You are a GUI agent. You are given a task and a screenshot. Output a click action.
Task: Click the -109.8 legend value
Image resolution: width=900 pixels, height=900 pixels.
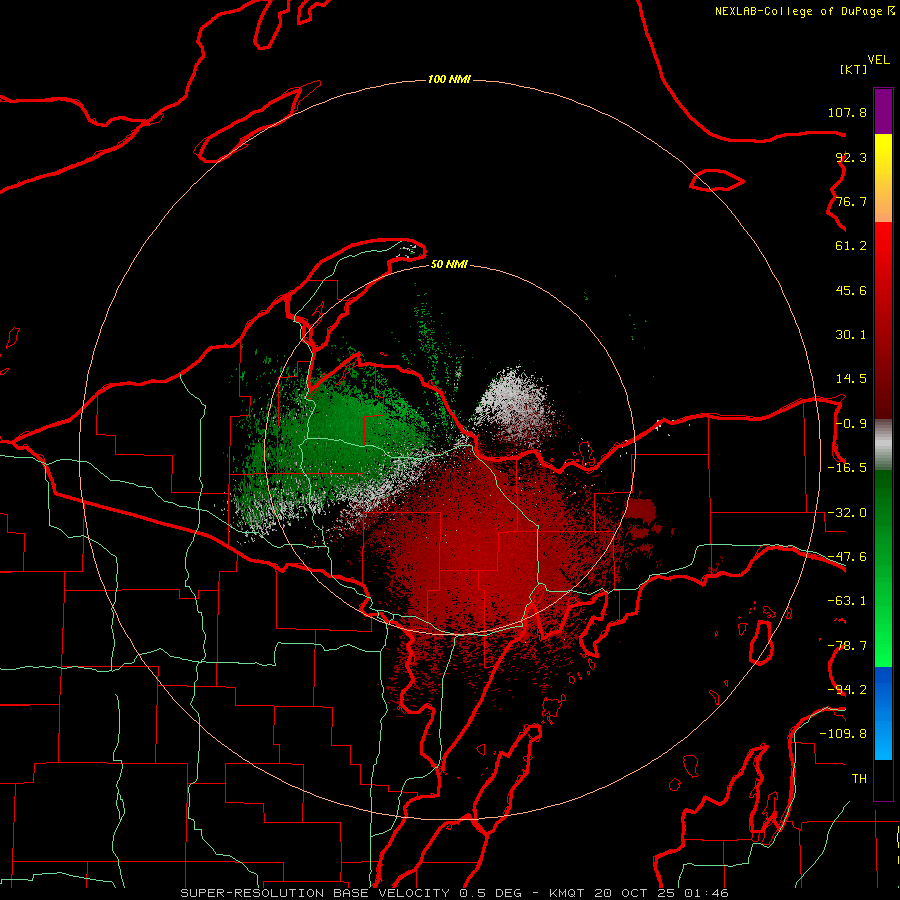pos(843,734)
